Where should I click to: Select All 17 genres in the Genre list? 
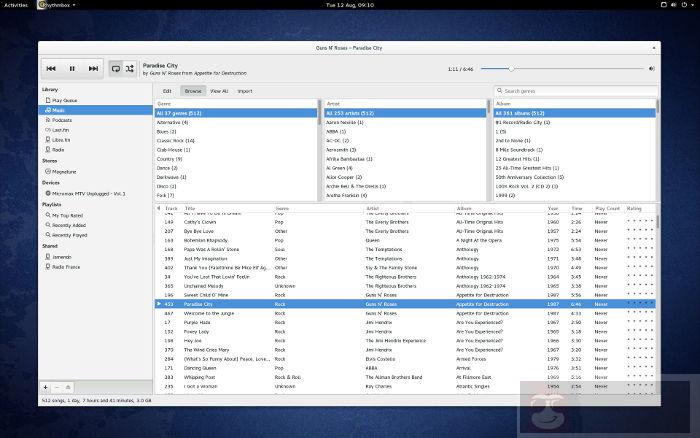click(236, 113)
